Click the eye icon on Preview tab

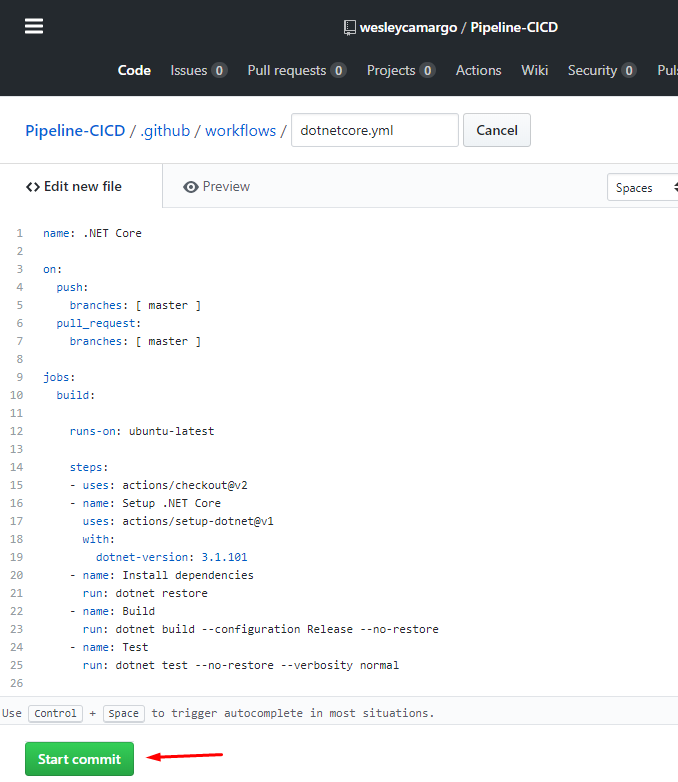pyautogui.click(x=190, y=187)
